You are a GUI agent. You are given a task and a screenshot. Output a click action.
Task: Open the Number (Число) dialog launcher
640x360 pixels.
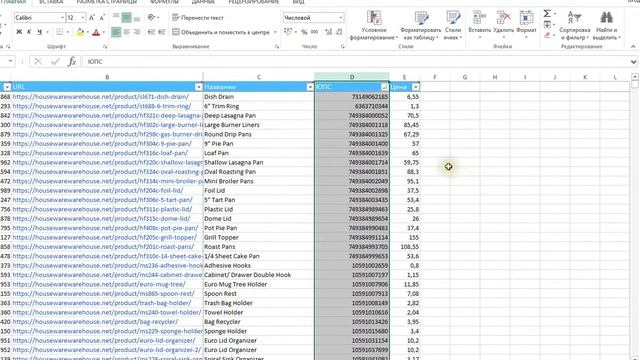pos(342,47)
